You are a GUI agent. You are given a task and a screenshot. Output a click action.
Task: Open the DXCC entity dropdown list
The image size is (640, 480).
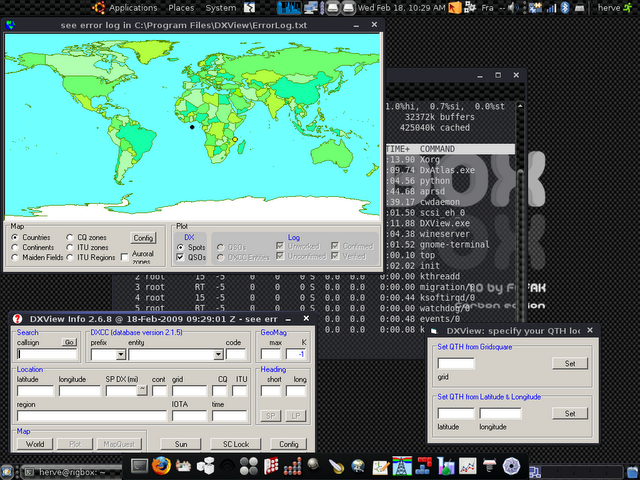217,354
